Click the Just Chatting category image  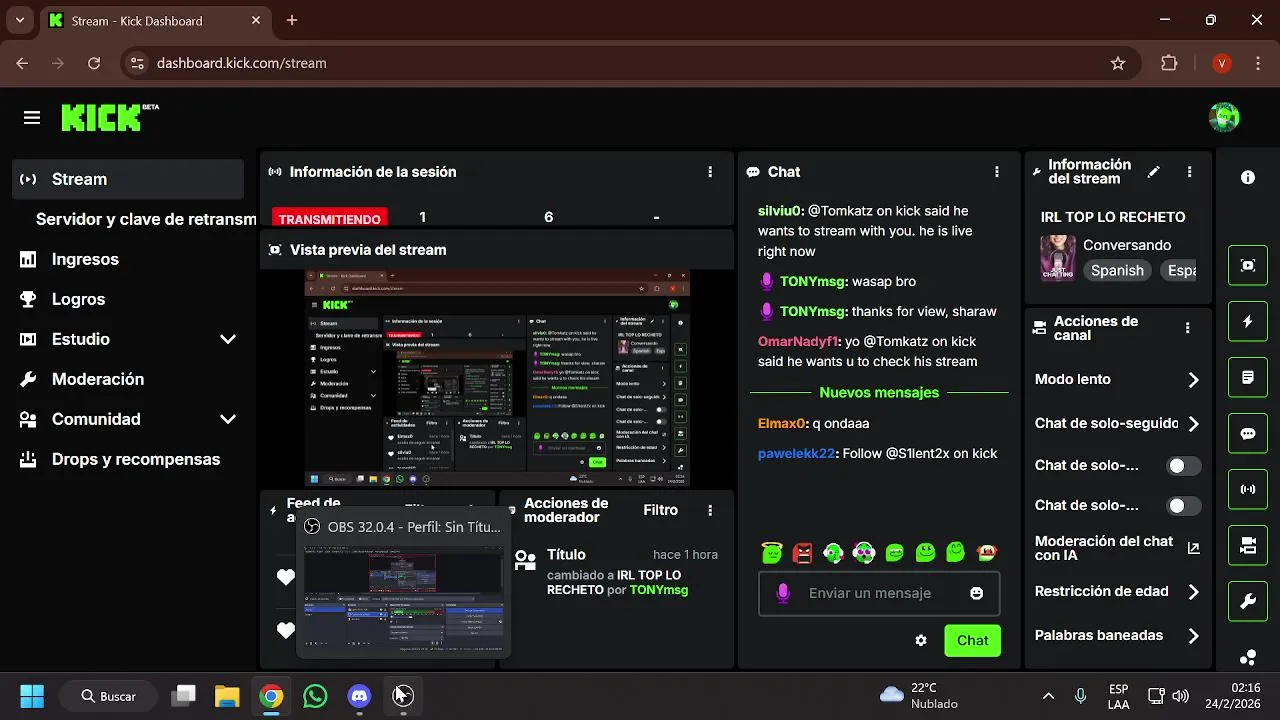pyautogui.click(x=1058, y=258)
